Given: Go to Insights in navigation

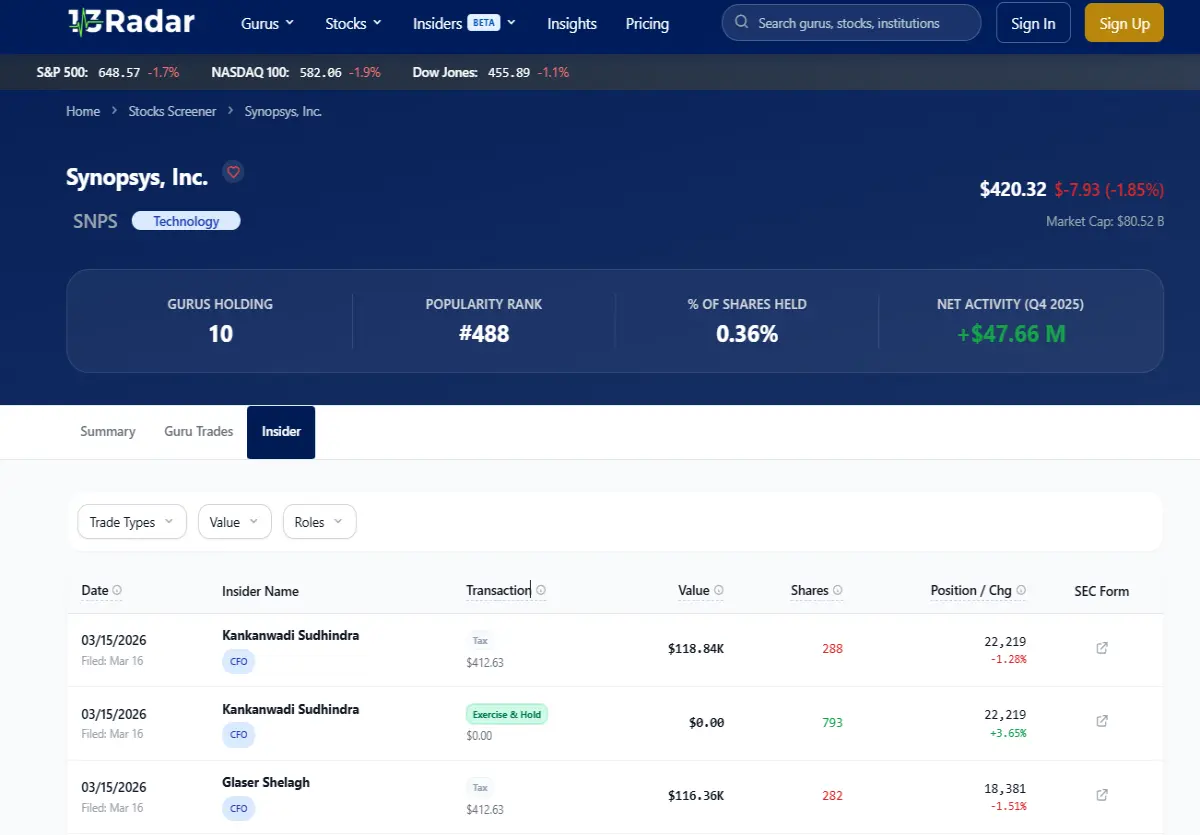Looking at the screenshot, I should (572, 23).
